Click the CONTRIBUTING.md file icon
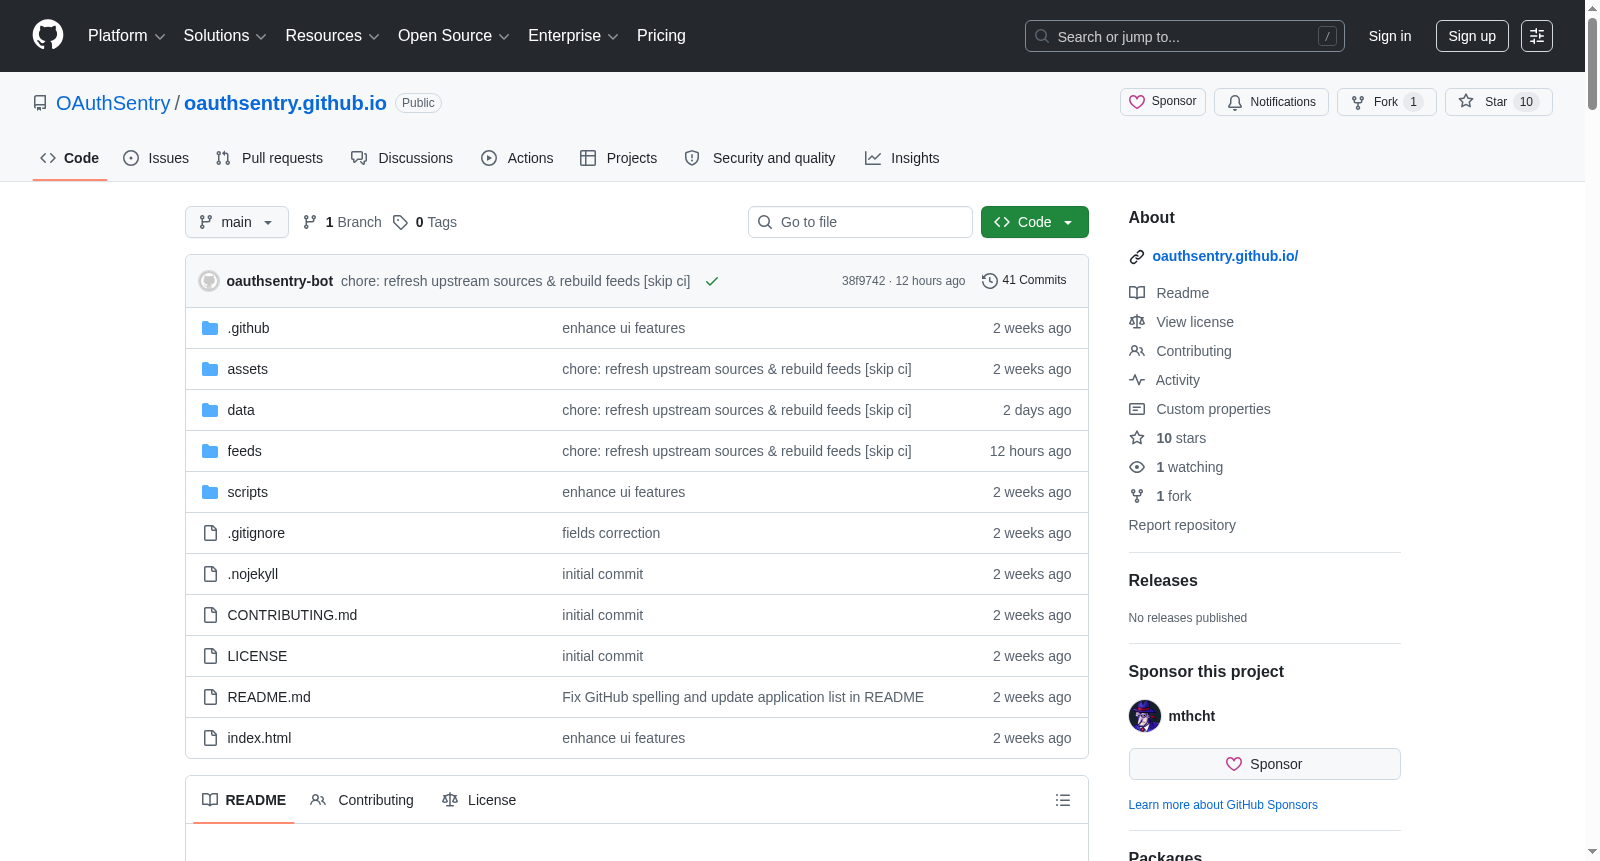This screenshot has width=1600, height=861. pyautogui.click(x=210, y=615)
